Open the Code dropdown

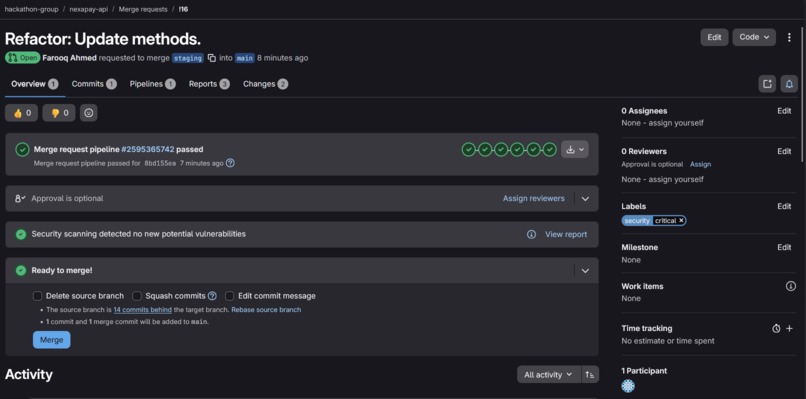point(754,37)
